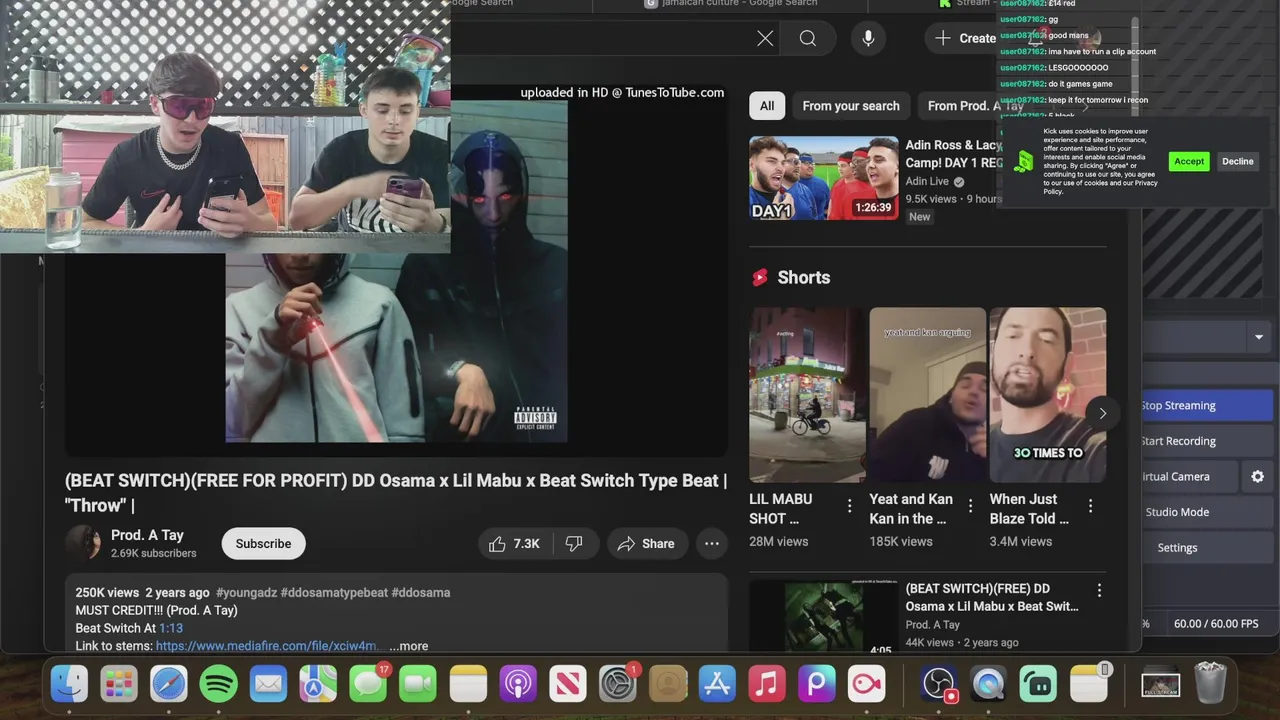Viewport: 1280px width, 720px height.
Task: Open Launchpad in the dock
Action: [x=119, y=684]
